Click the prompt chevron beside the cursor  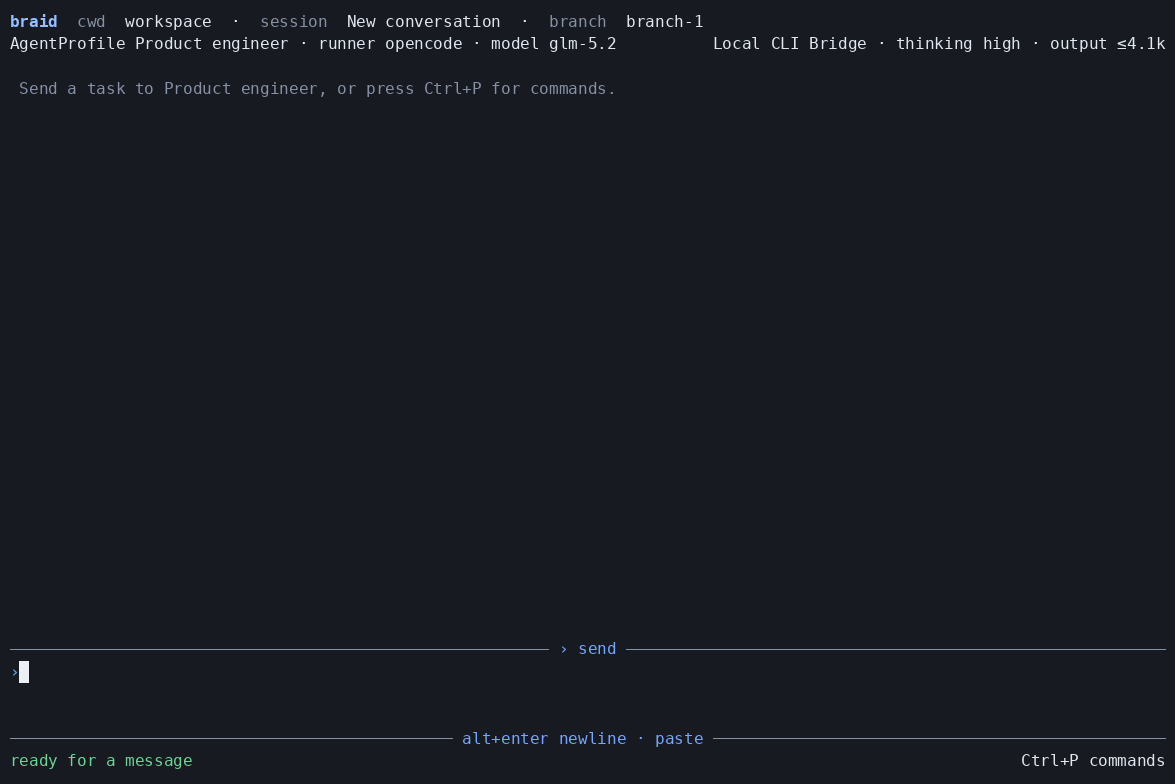tap(15, 672)
